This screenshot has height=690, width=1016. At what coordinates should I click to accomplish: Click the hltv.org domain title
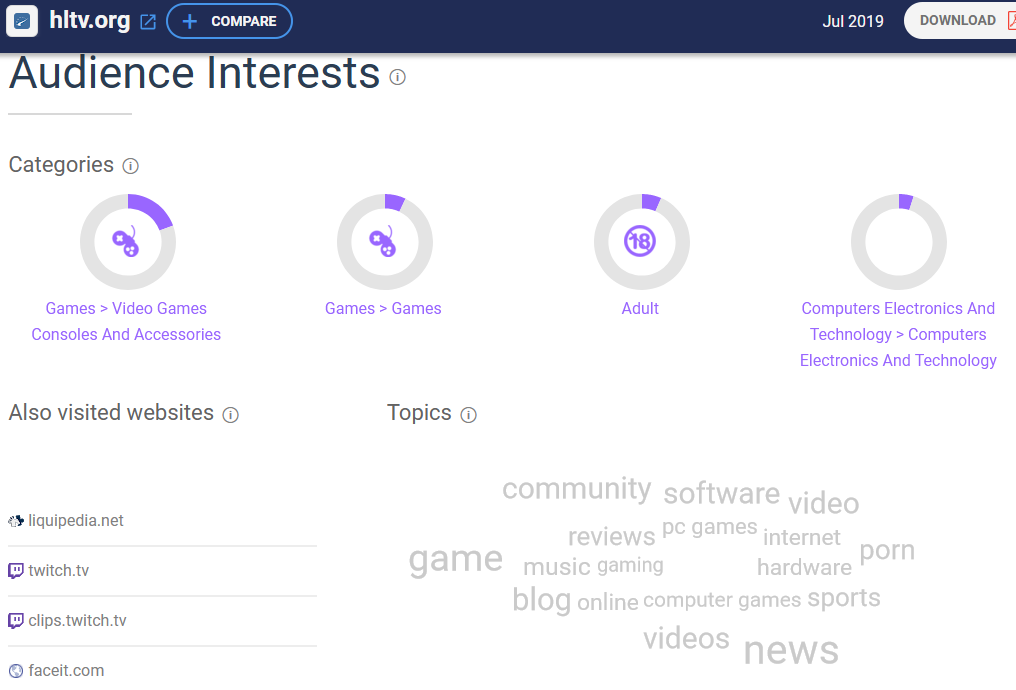[89, 21]
